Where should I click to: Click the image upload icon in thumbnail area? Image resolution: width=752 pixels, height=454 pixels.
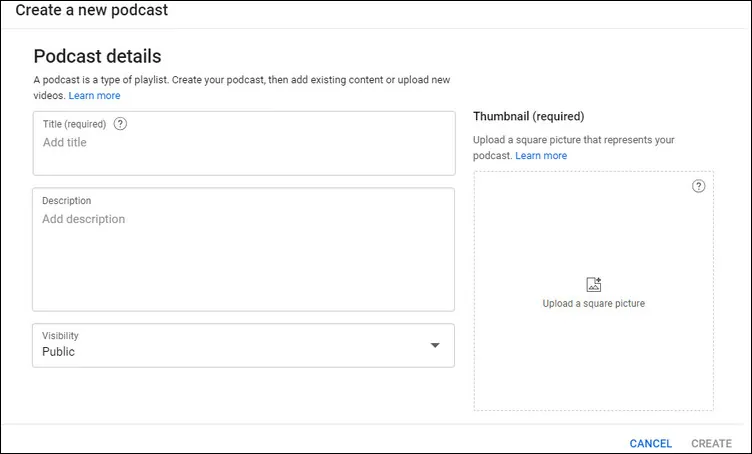pyautogui.click(x=594, y=284)
